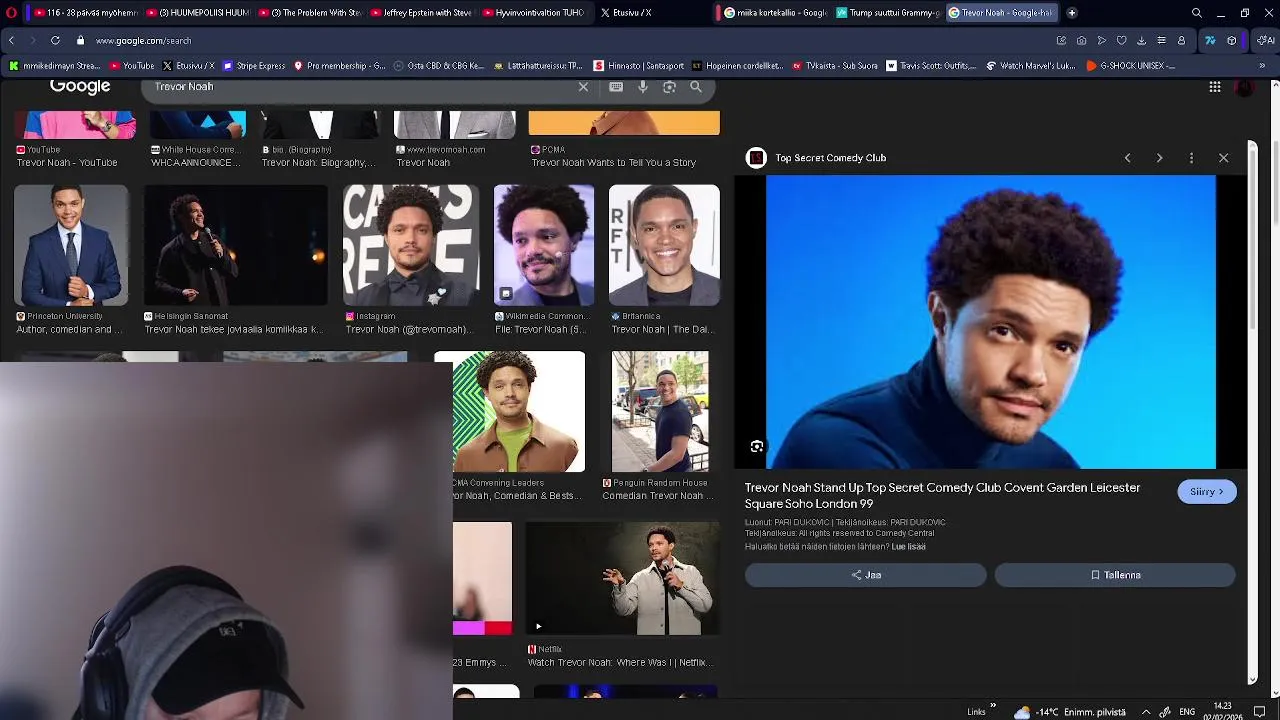Open the three-dot preview options menu

pyautogui.click(x=1191, y=158)
